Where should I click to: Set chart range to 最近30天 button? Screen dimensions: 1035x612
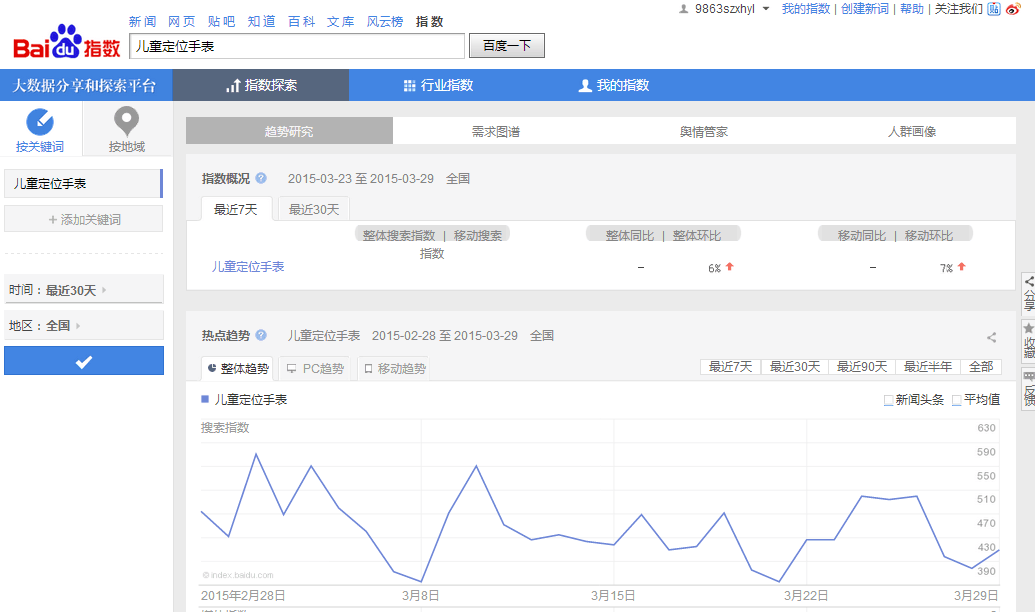795,366
